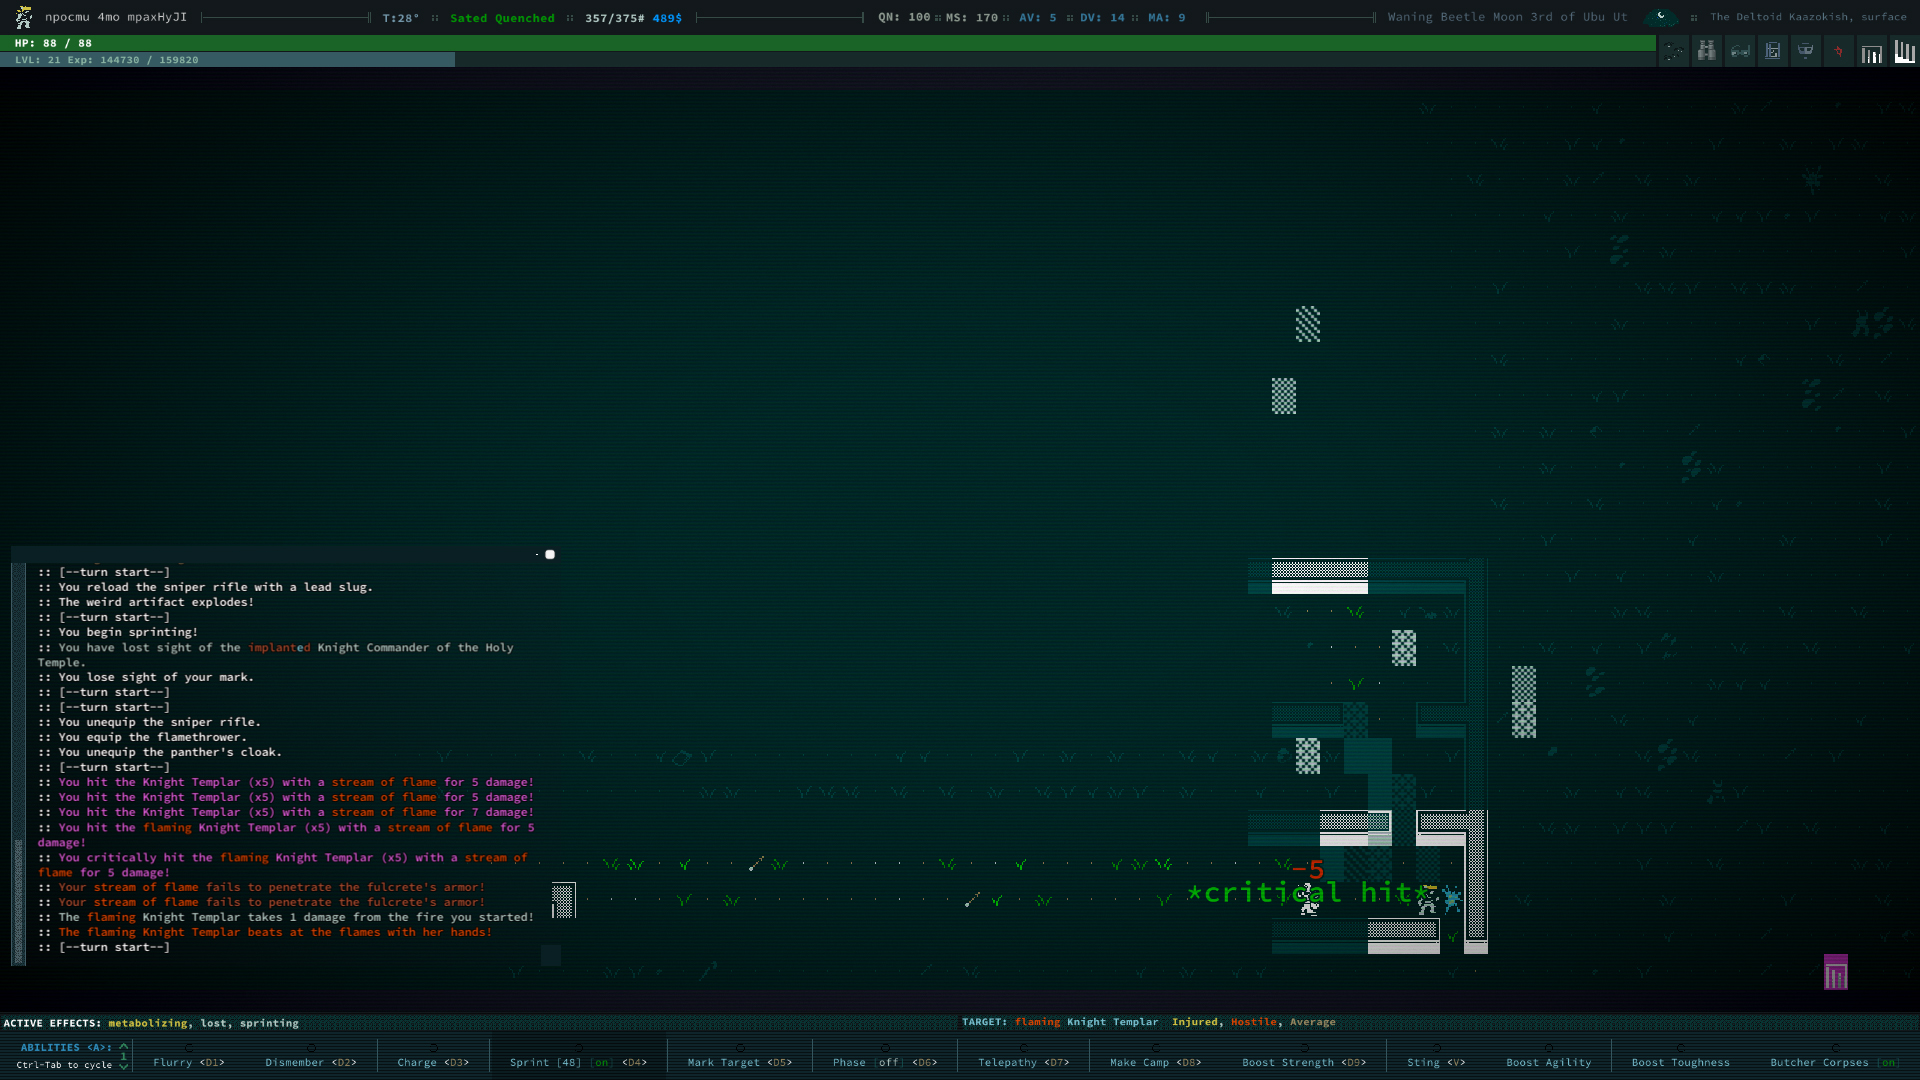Click the blue save-disk style icon
Image resolution: width=1920 pixels, height=1080 pixels.
(1772, 51)
